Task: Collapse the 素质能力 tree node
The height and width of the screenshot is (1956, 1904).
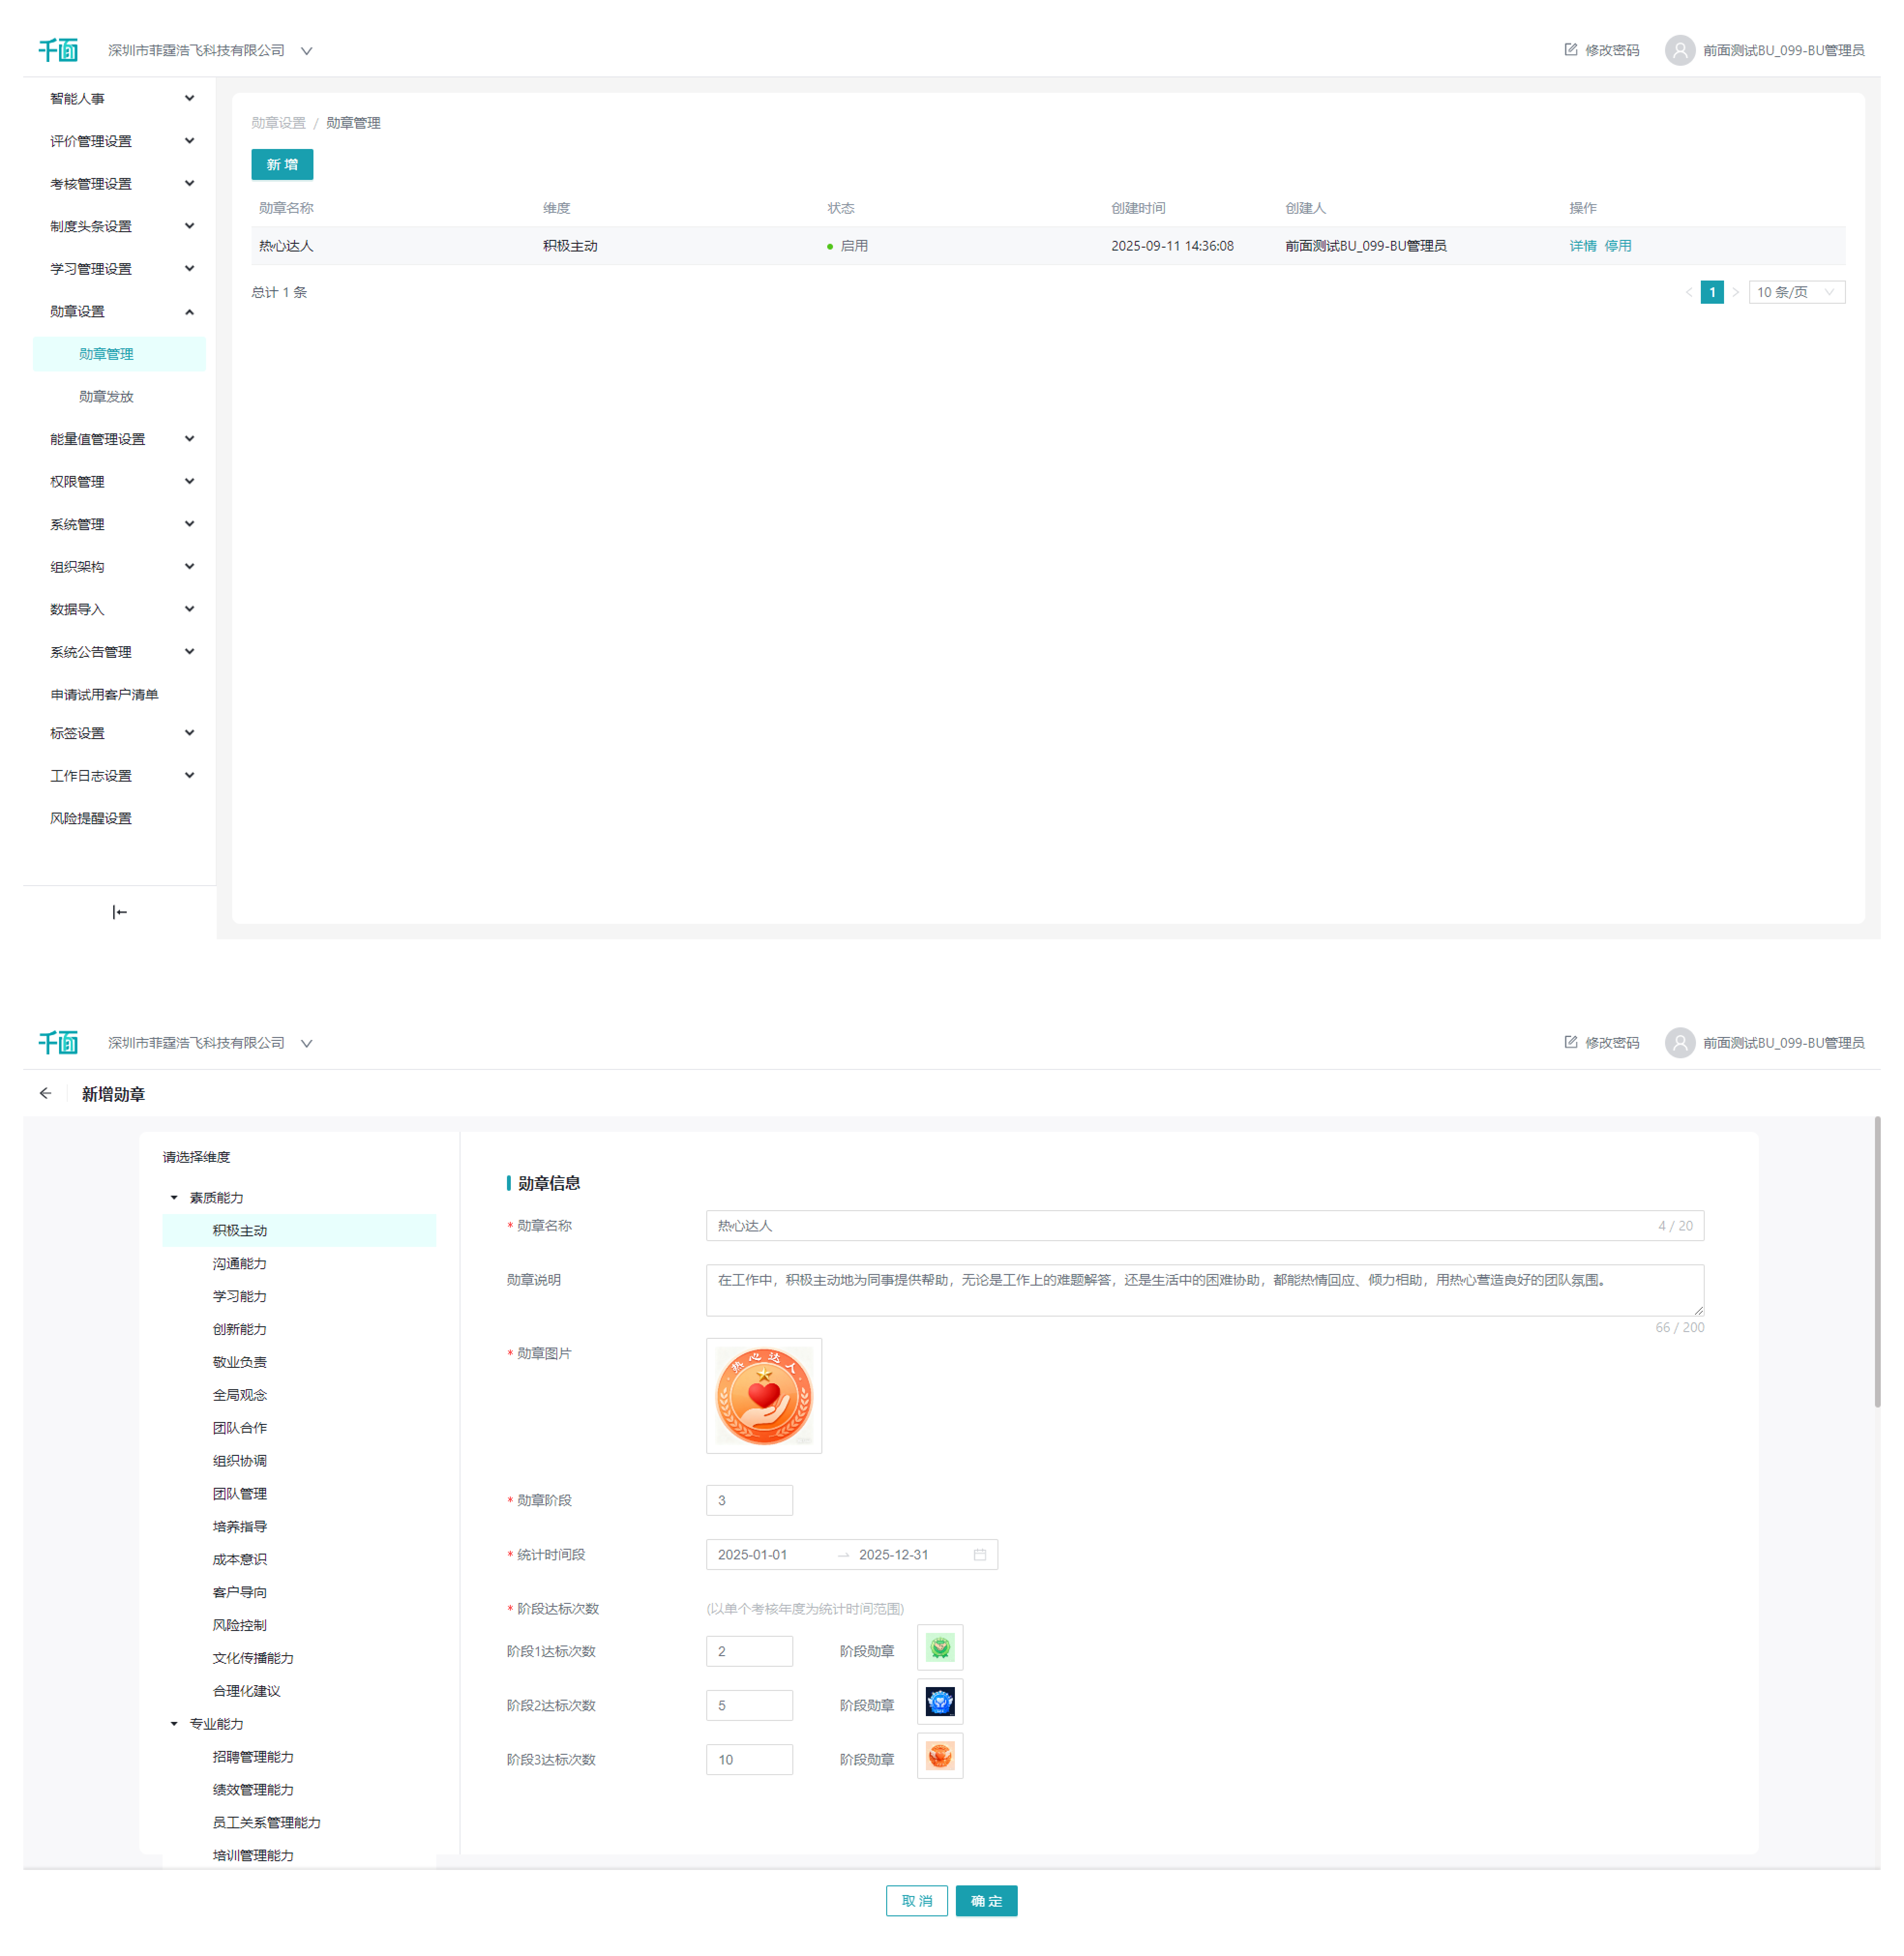Action: click(x=174, y=1198)
